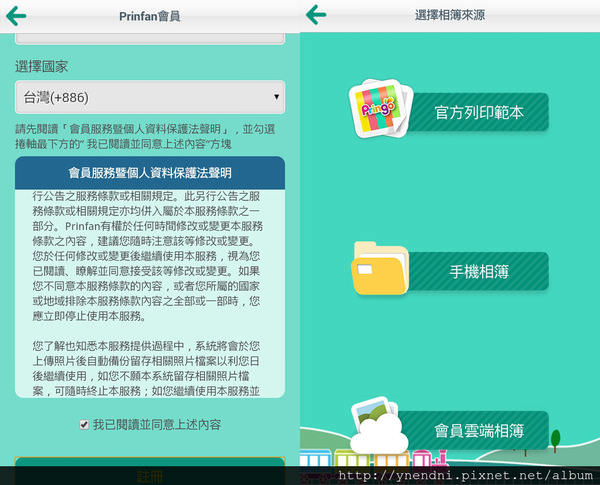The image size is (600, 485).
Task: Tap the cloud photo icon
Action: coord(379,426)
